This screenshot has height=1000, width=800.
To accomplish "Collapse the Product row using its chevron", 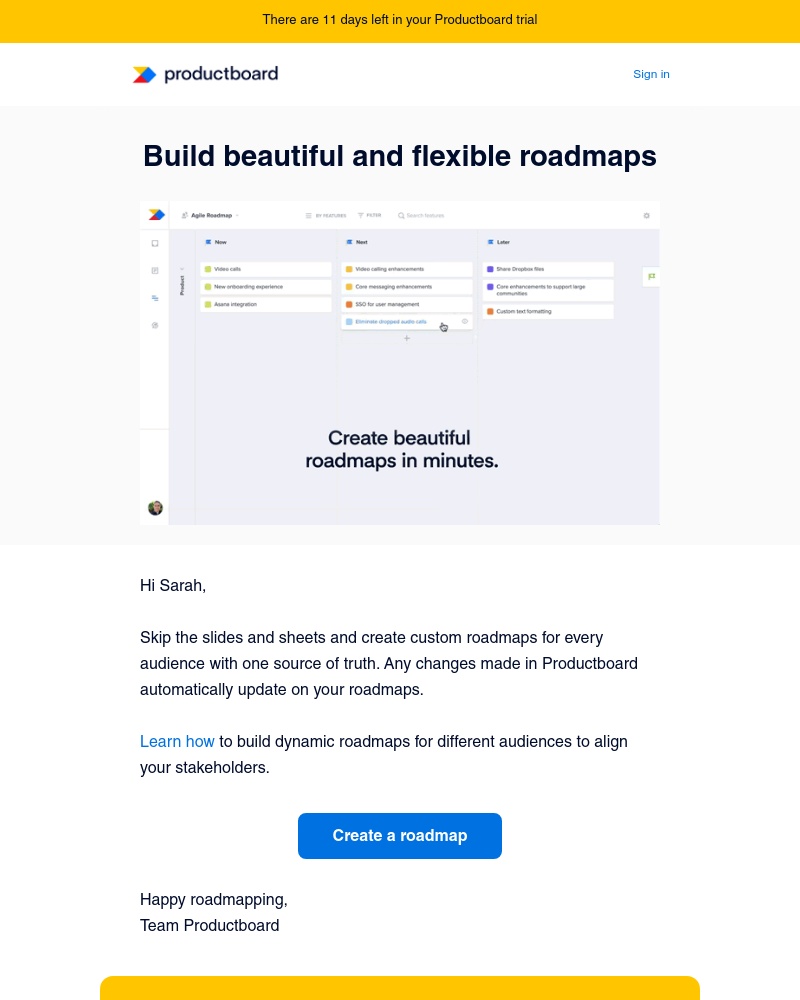I will (x=181, y=268).
